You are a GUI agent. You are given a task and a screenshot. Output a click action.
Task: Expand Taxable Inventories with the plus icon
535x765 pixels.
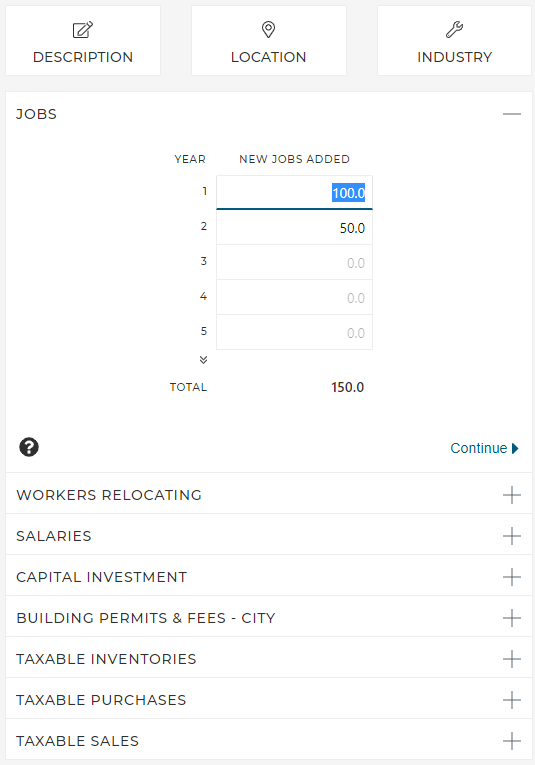pos(512,659)
